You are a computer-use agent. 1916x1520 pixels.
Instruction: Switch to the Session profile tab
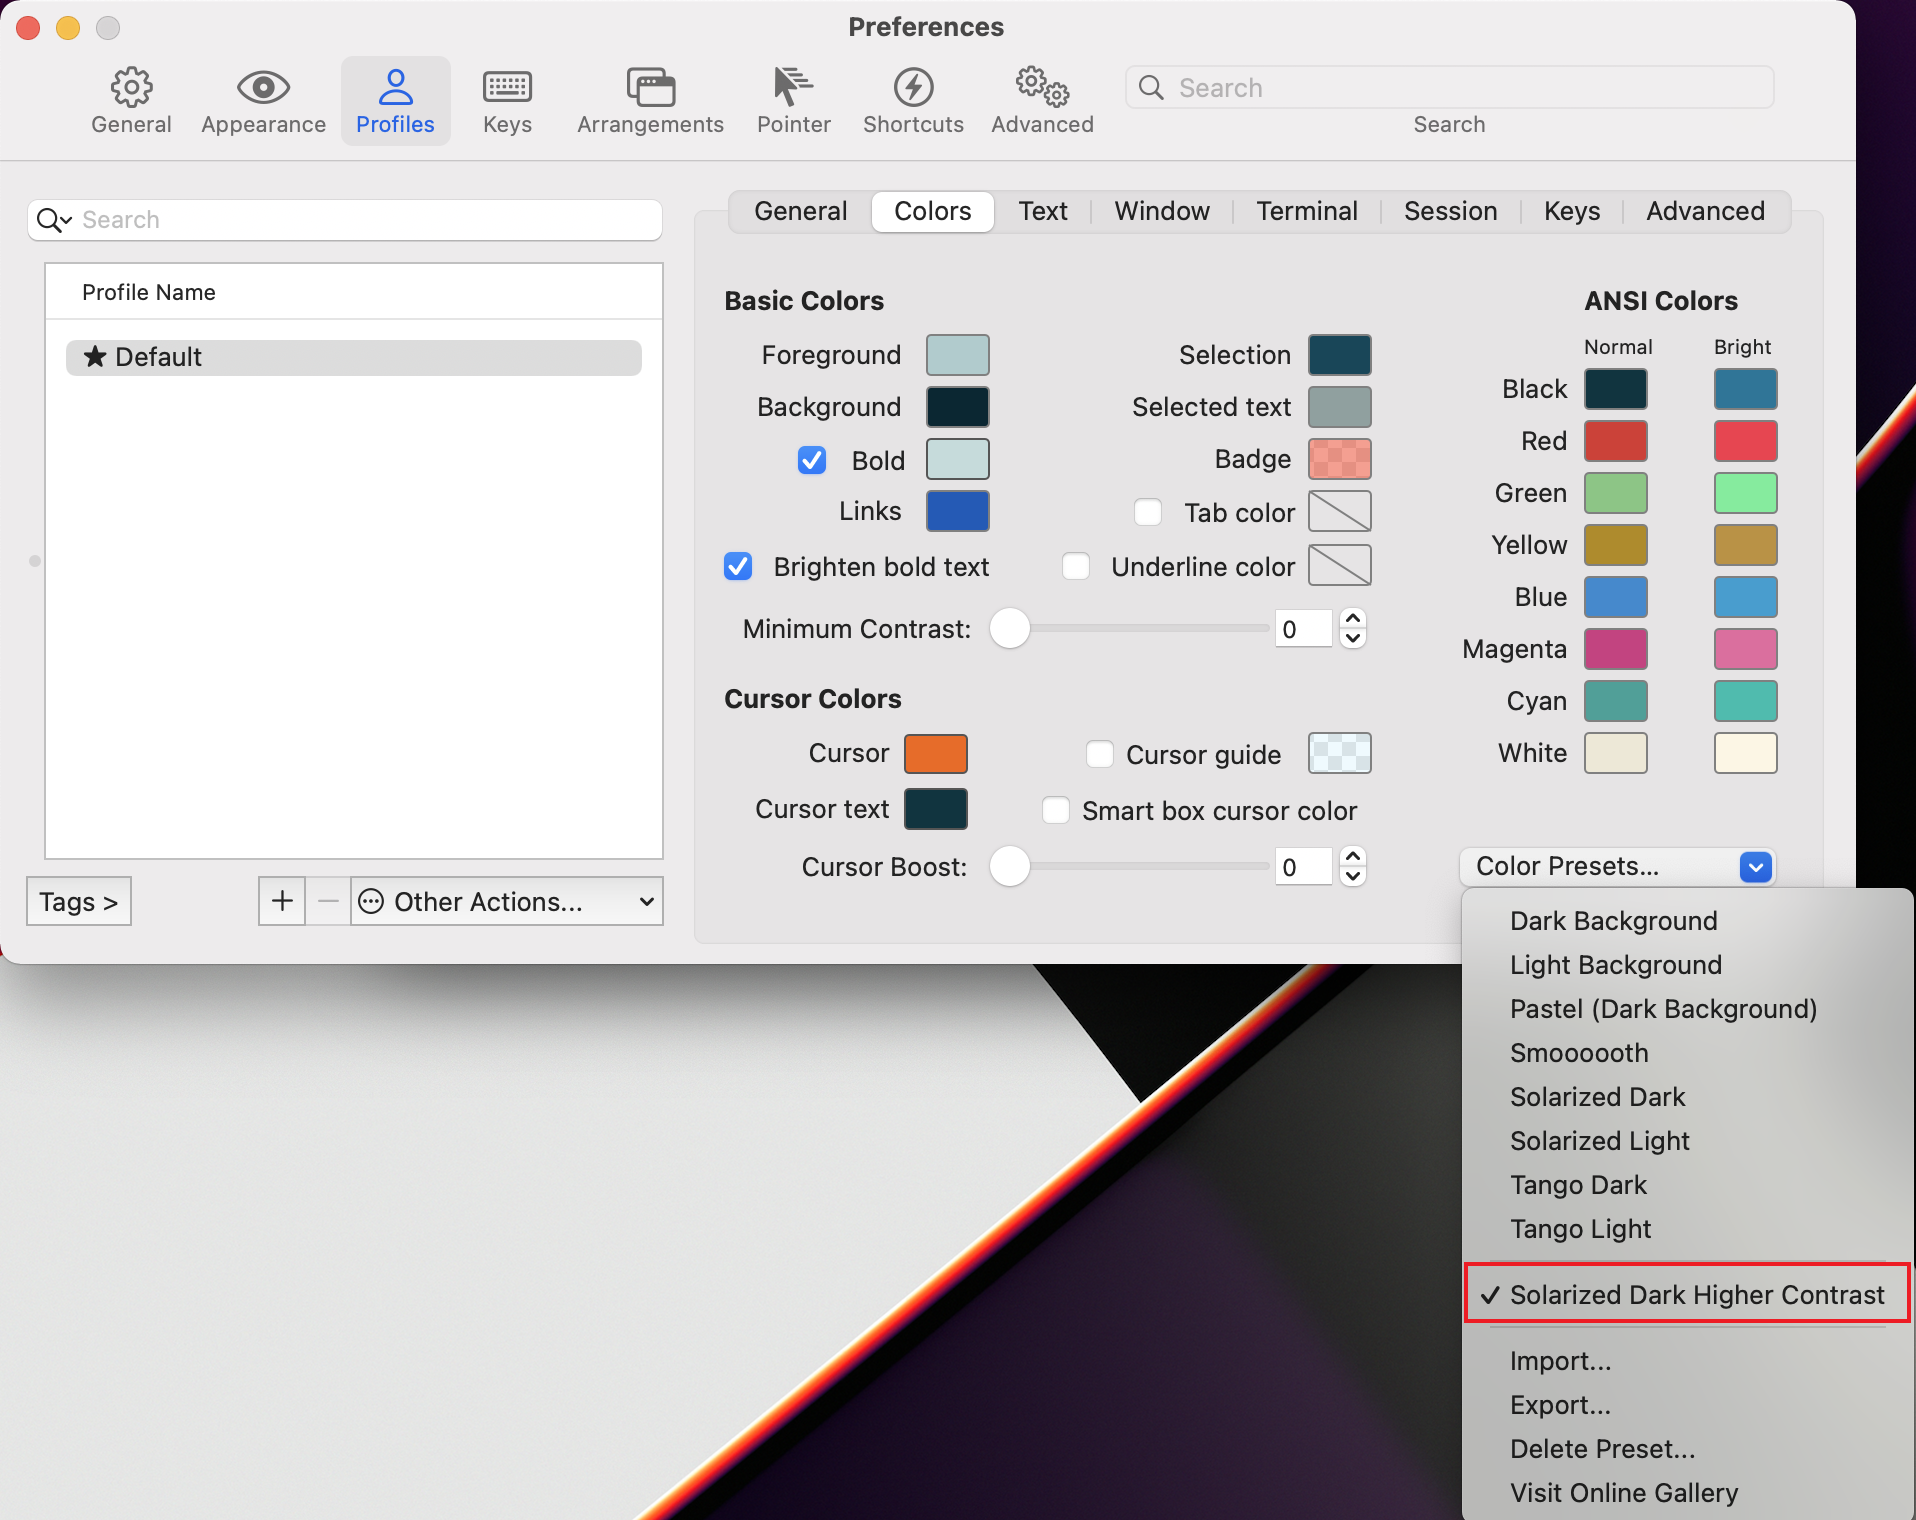click(1450, 211)
